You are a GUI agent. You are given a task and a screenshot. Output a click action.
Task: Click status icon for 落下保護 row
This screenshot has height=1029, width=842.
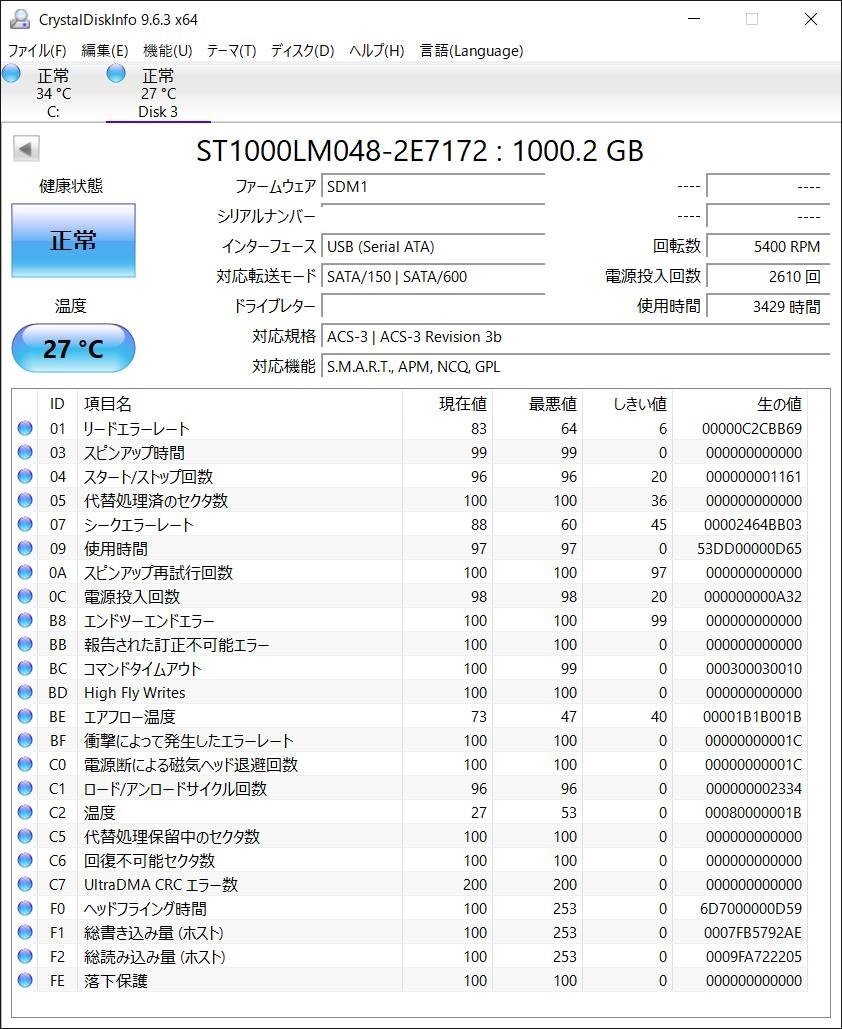25,980
